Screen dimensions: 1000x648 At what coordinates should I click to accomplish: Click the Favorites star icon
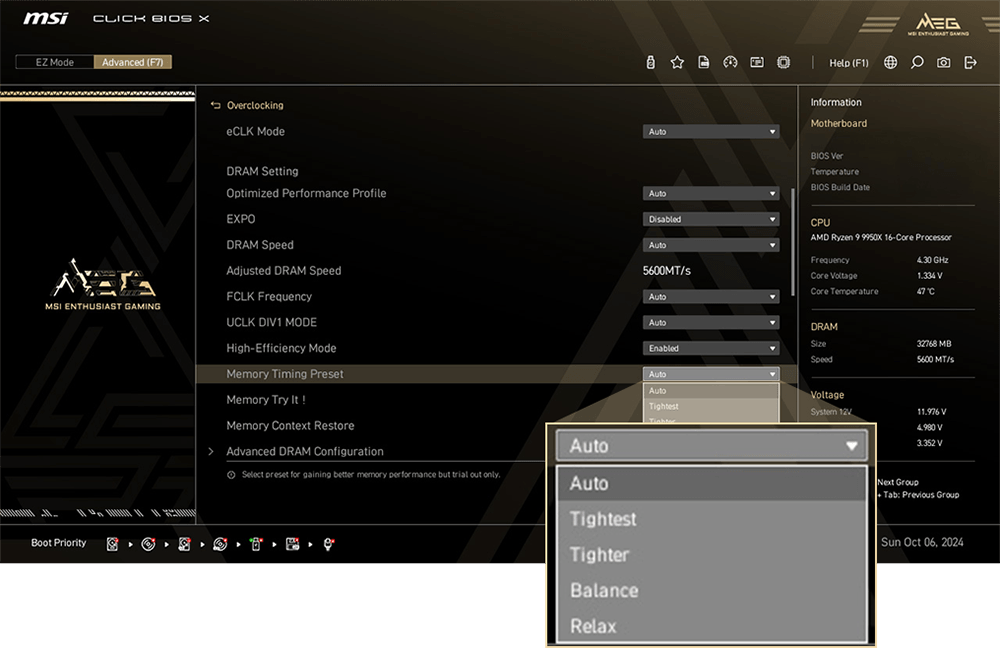677,62
